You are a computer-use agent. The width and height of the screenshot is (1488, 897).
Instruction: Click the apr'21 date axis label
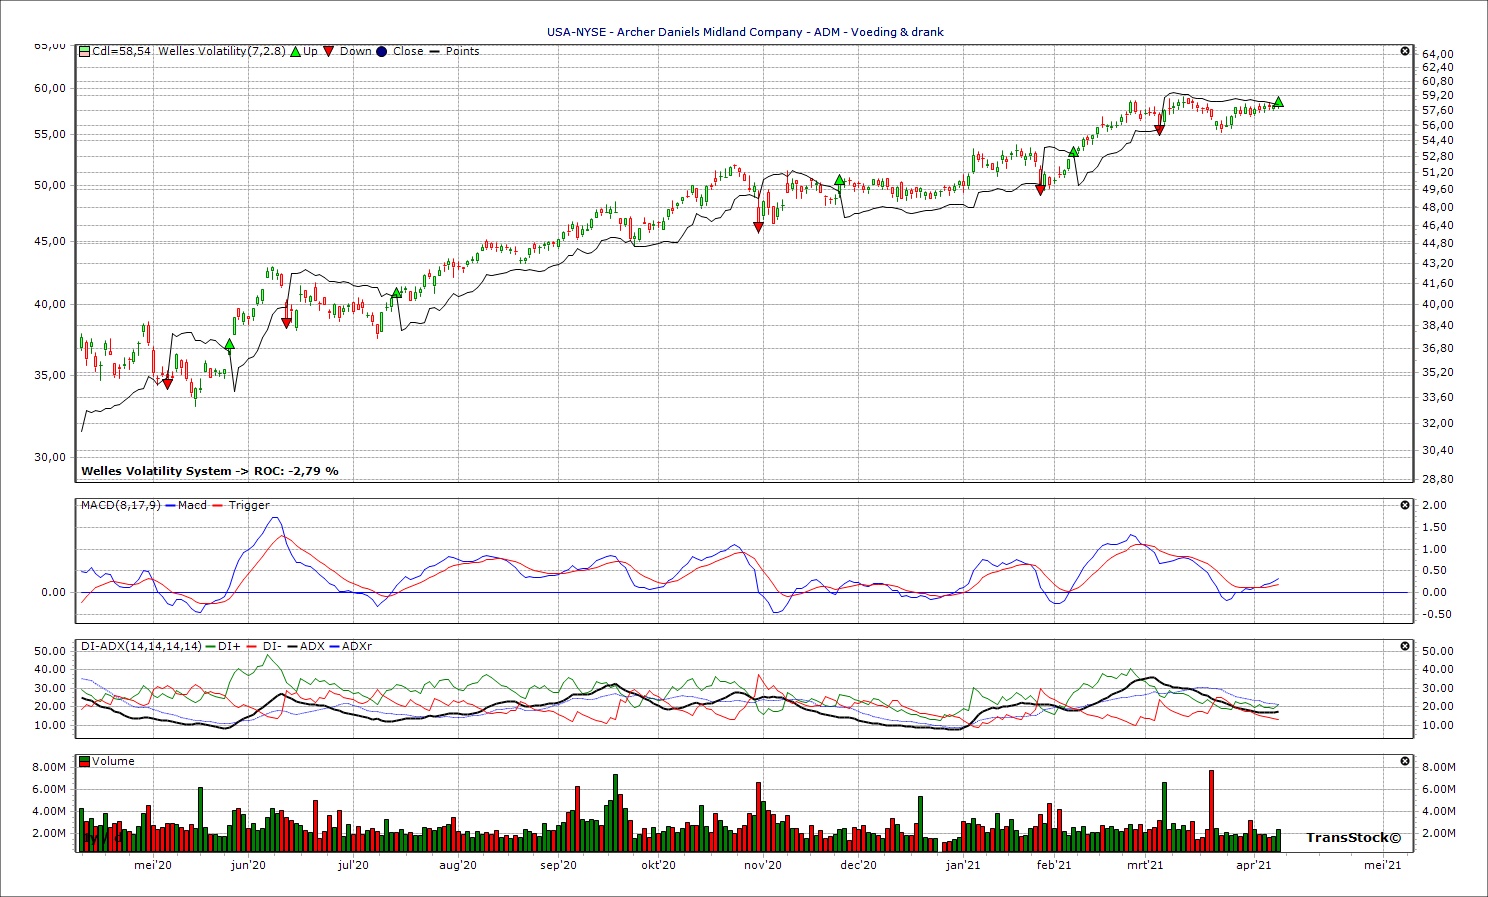tap(1254, 865)
